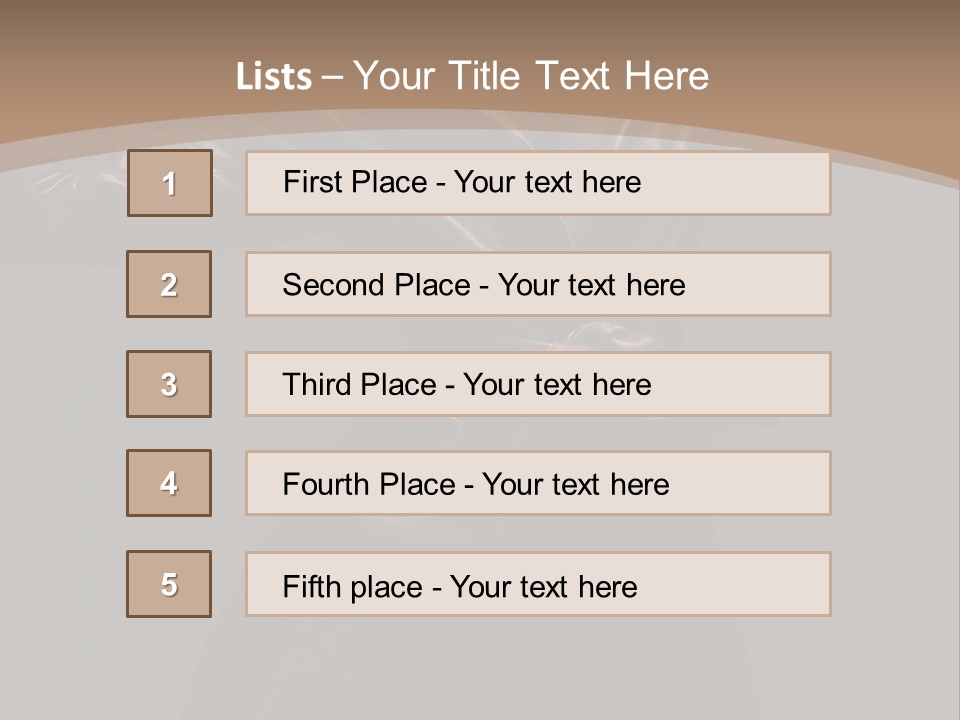Select the number 2 box
This screenshot has height=720, width=960.
click(169, 284)
